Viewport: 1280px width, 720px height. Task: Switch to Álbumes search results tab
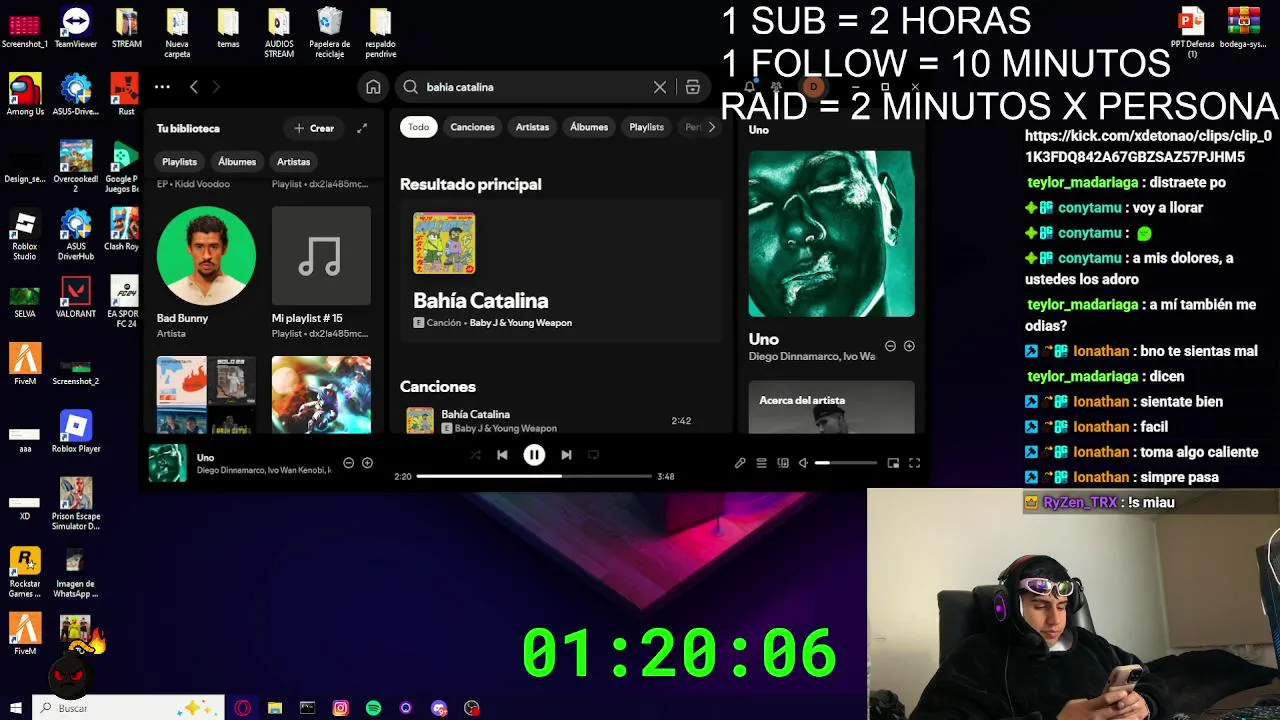point(589,127)
